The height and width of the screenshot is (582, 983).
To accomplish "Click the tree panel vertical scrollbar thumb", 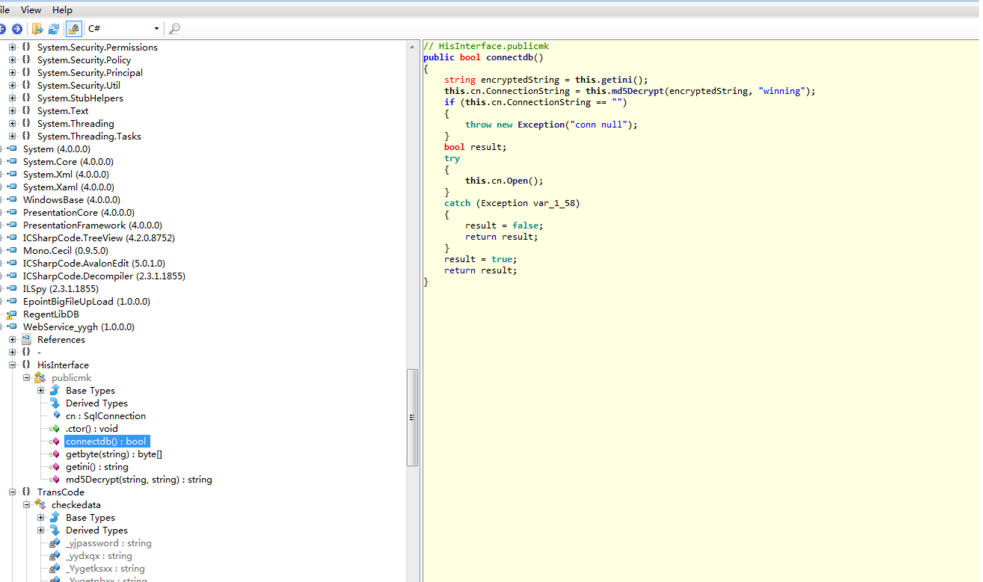I will (412, 417).
